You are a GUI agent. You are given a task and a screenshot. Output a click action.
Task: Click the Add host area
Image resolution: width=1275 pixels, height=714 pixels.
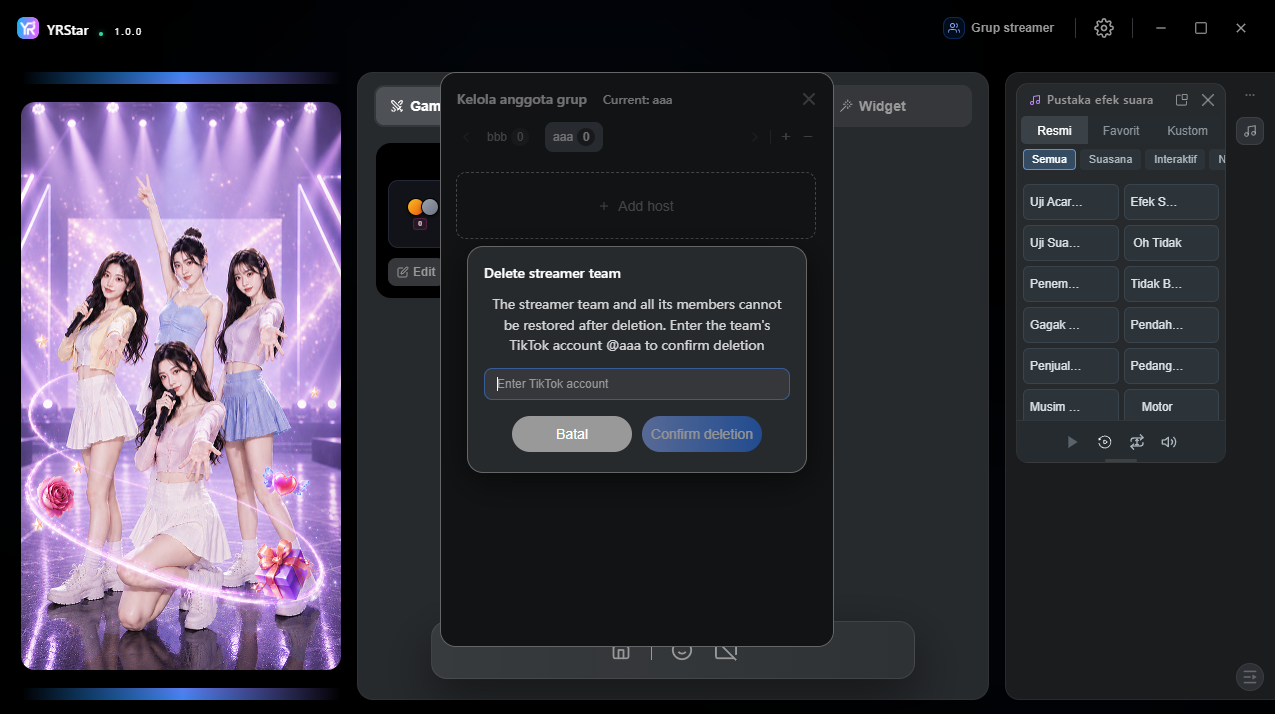click(x=636, y=206)
